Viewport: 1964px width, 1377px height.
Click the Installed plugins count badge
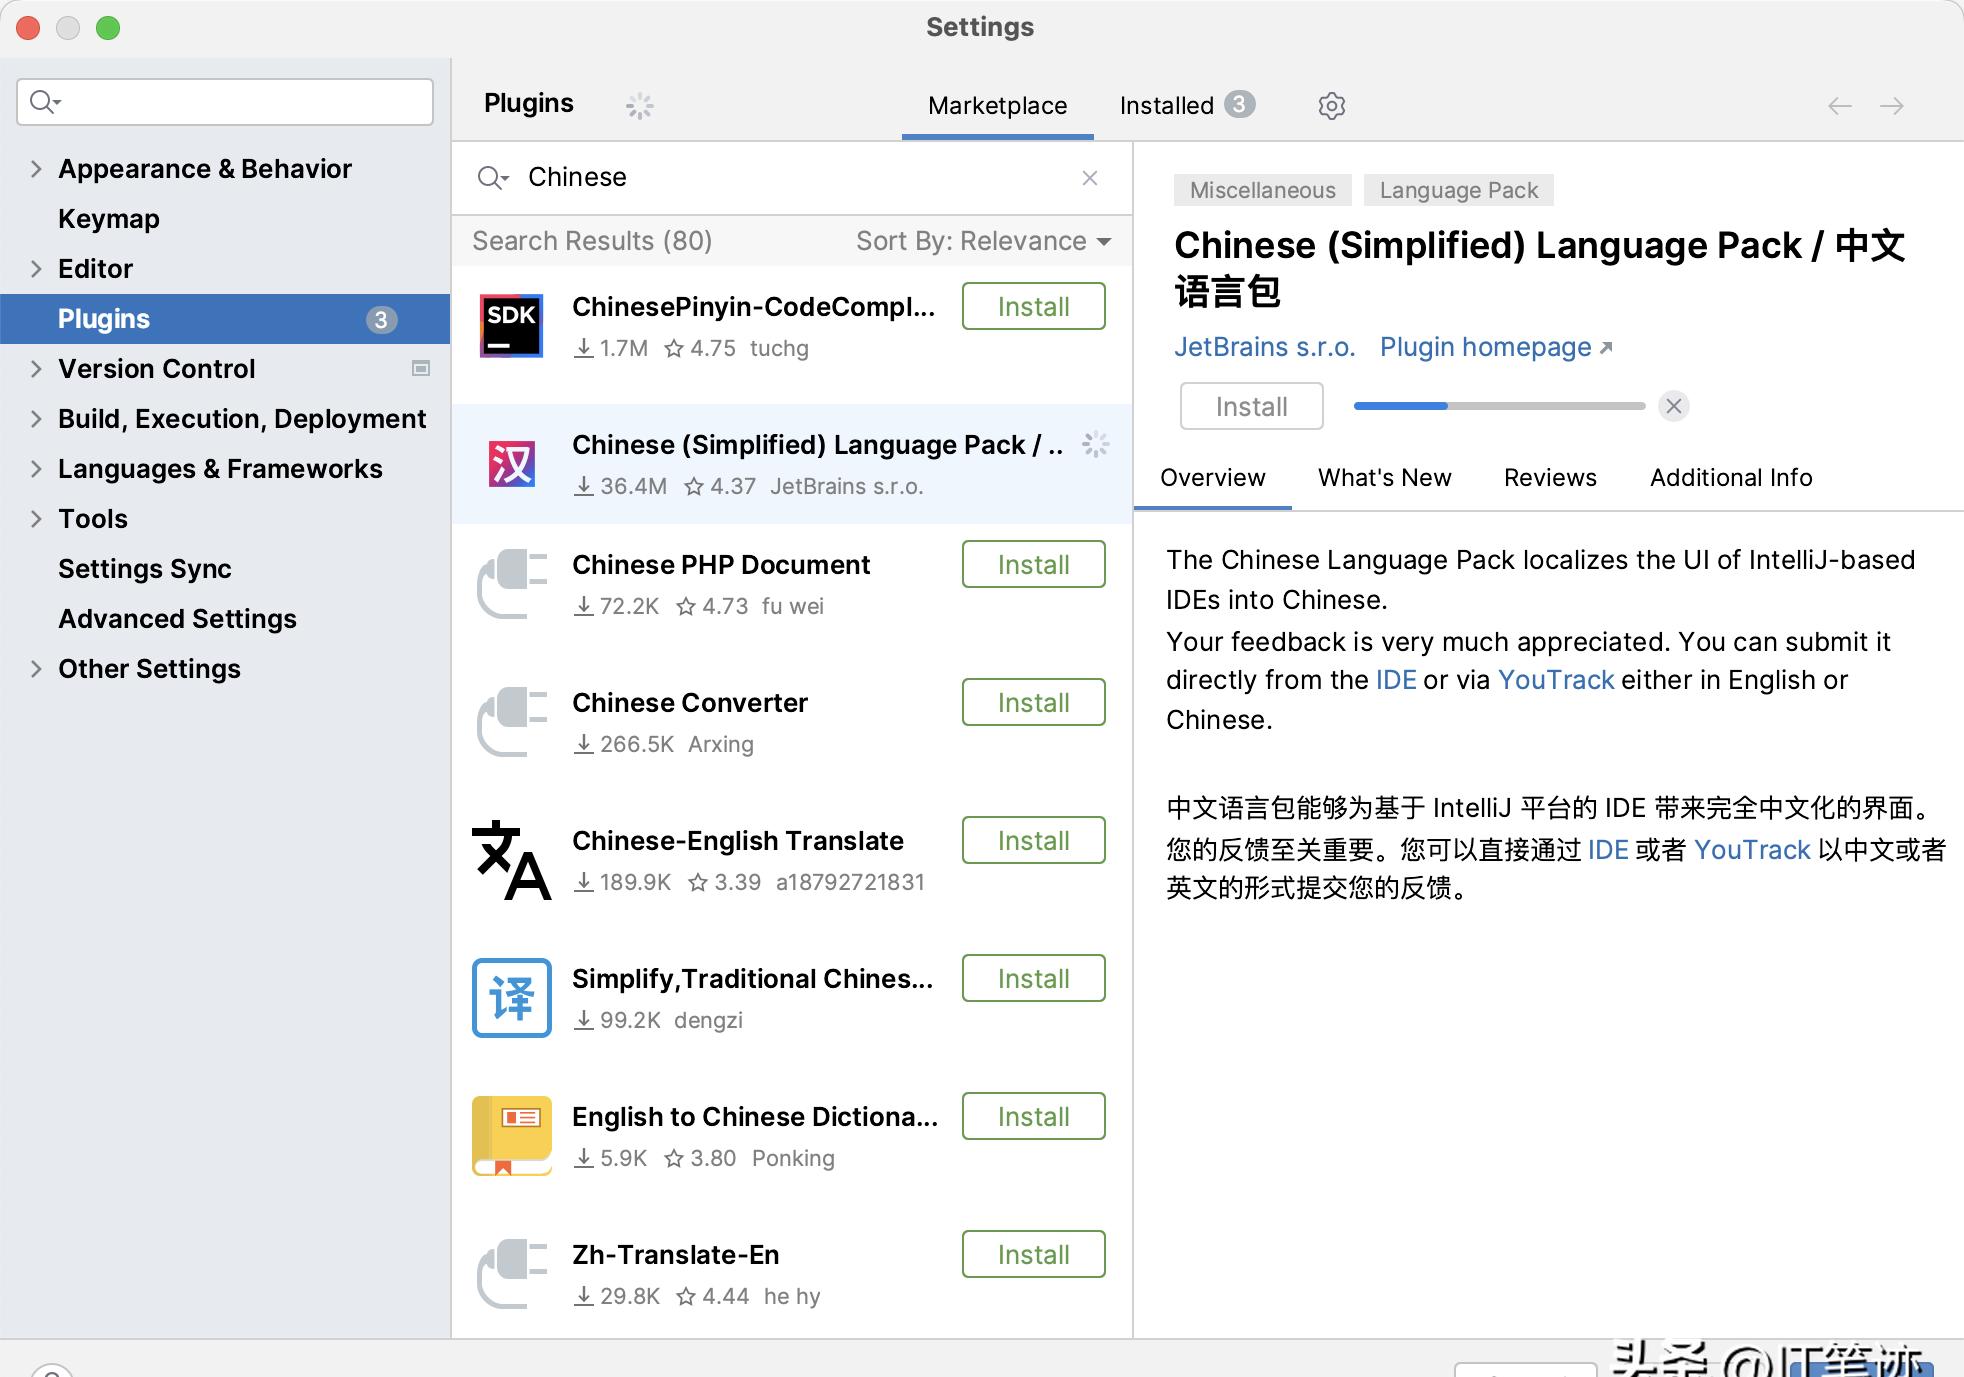click(x=1240, y=104)
